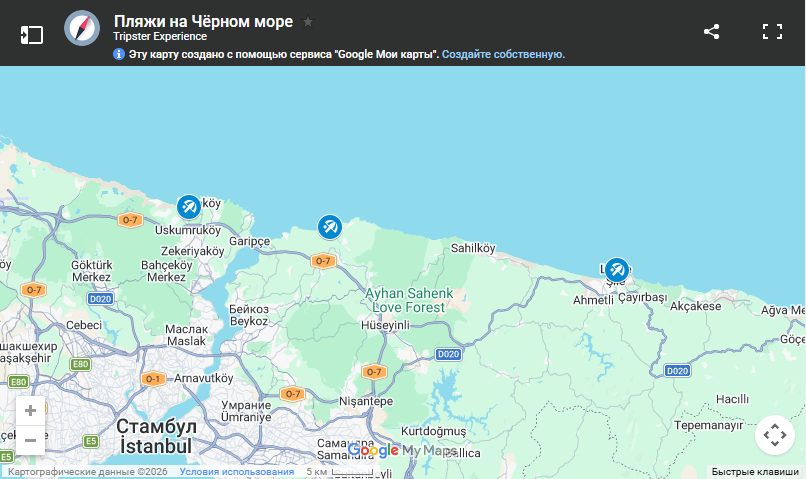Click the Tripster Experience author text
Screen dimensions: 806x479
pos(160,36)
